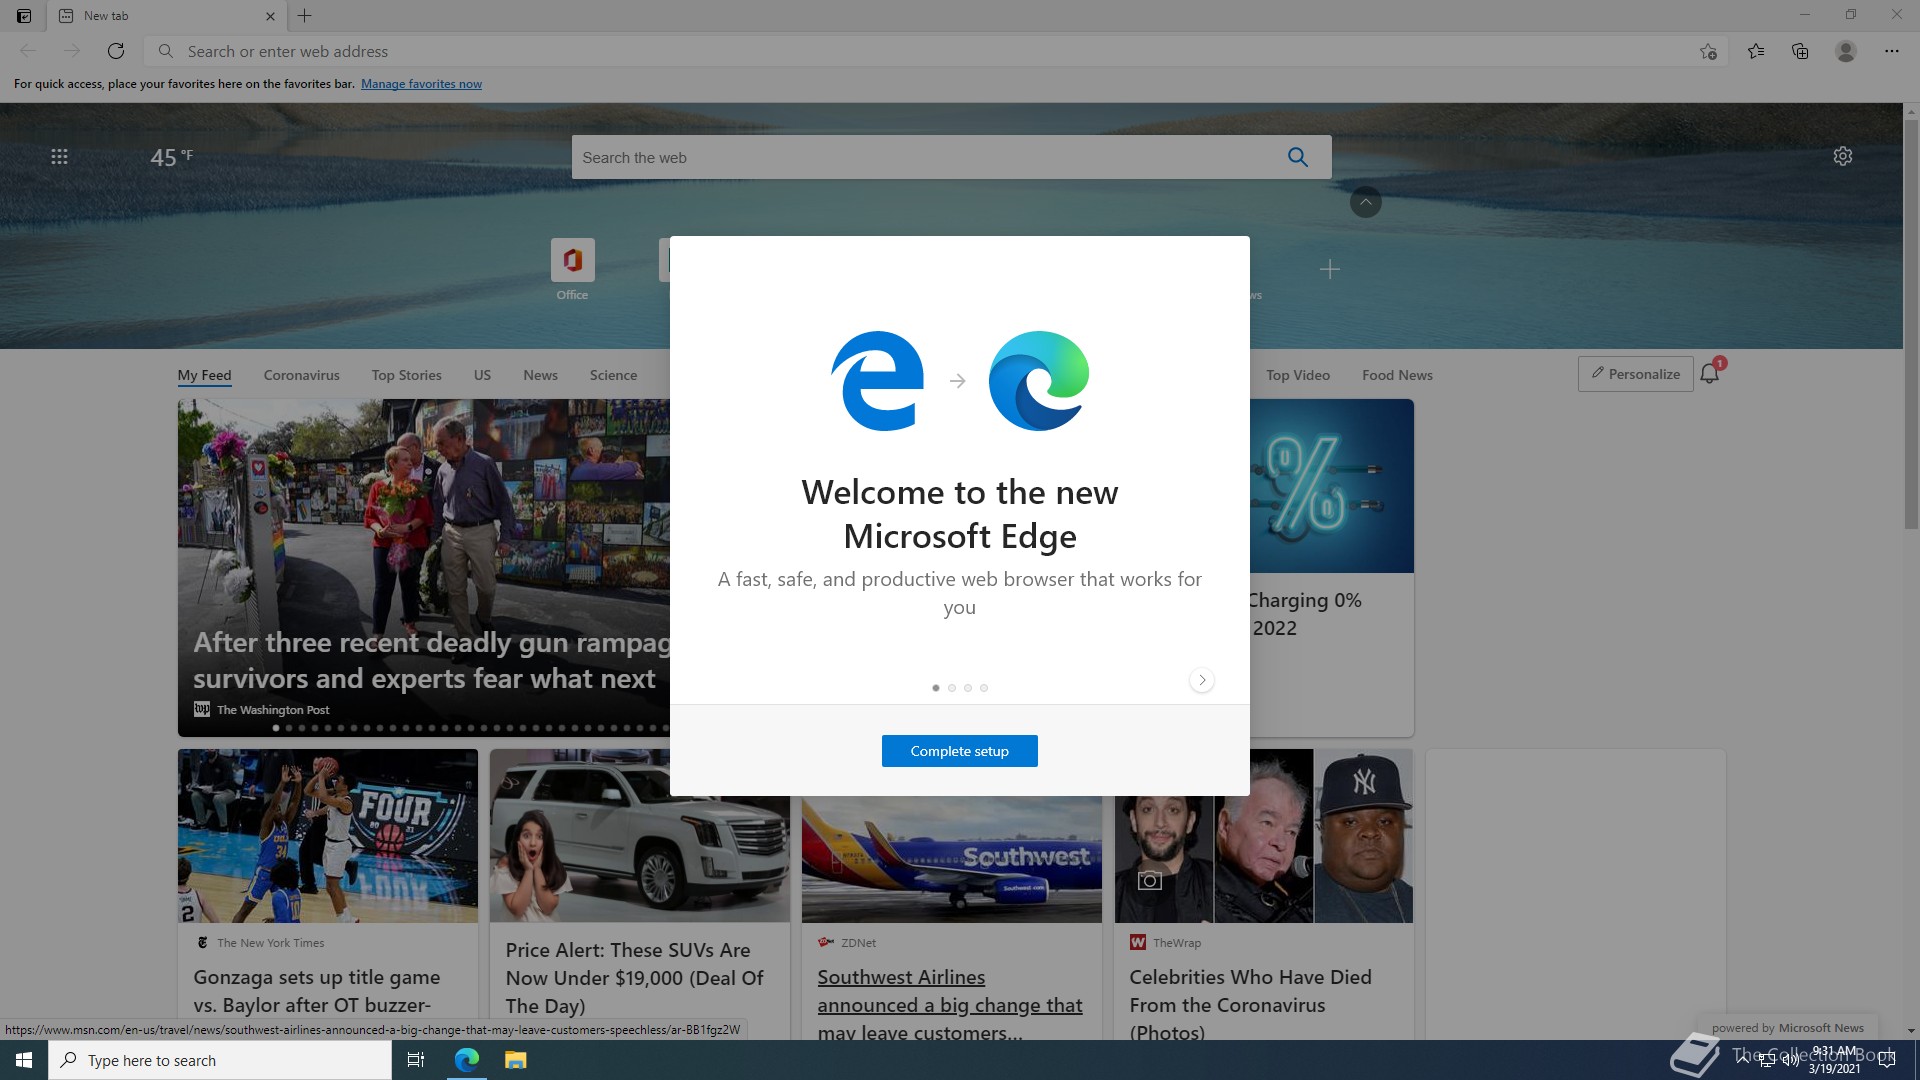Viewport: 1920px width, 1080px height.
Task: Click the Complete setup button
Action: [959, 751]
